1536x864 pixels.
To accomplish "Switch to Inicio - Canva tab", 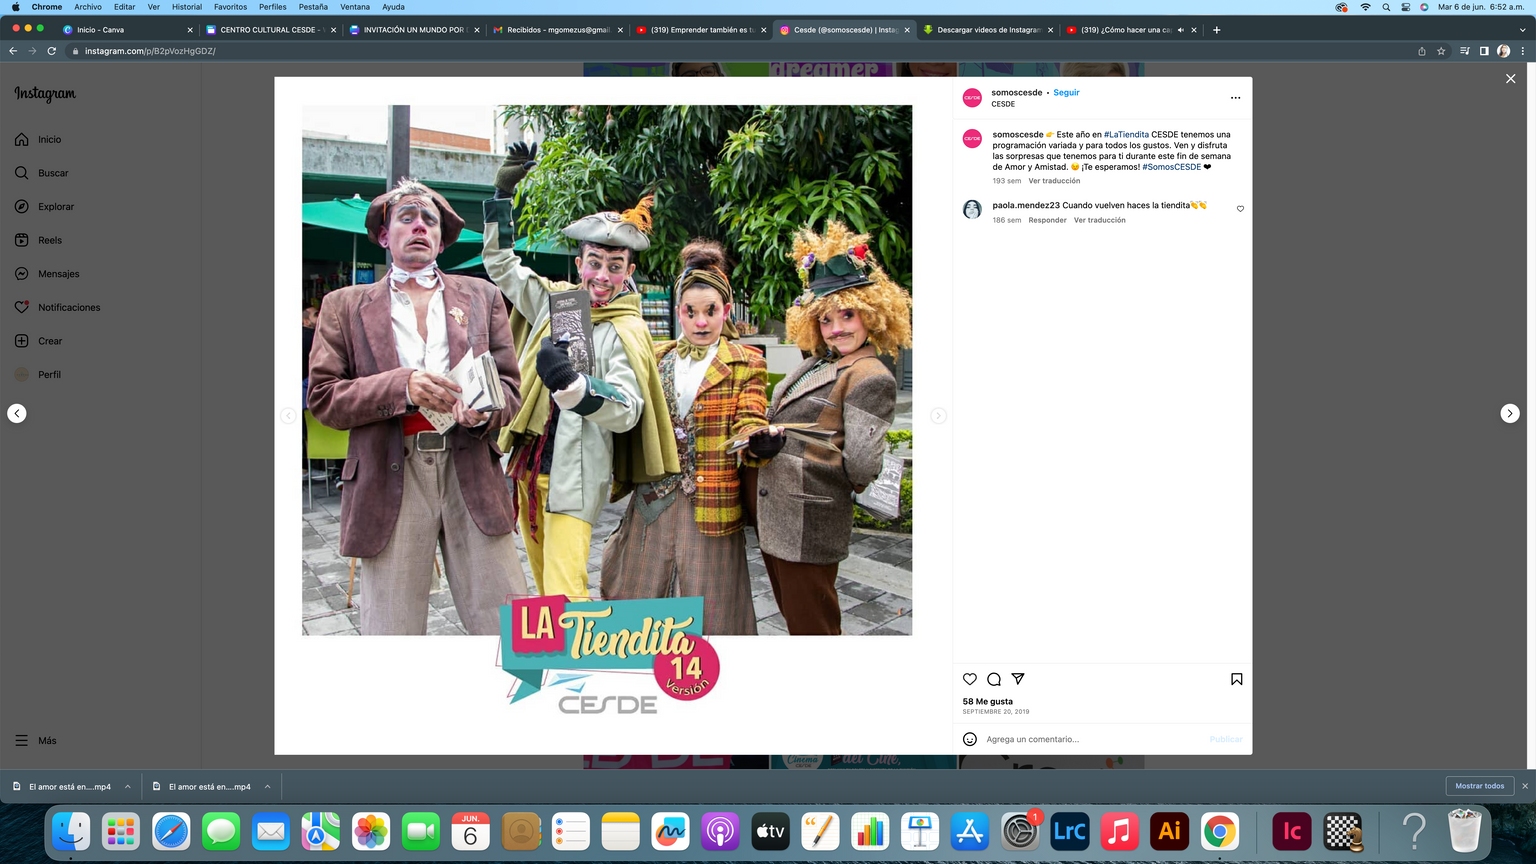I will tap(127, 30).
